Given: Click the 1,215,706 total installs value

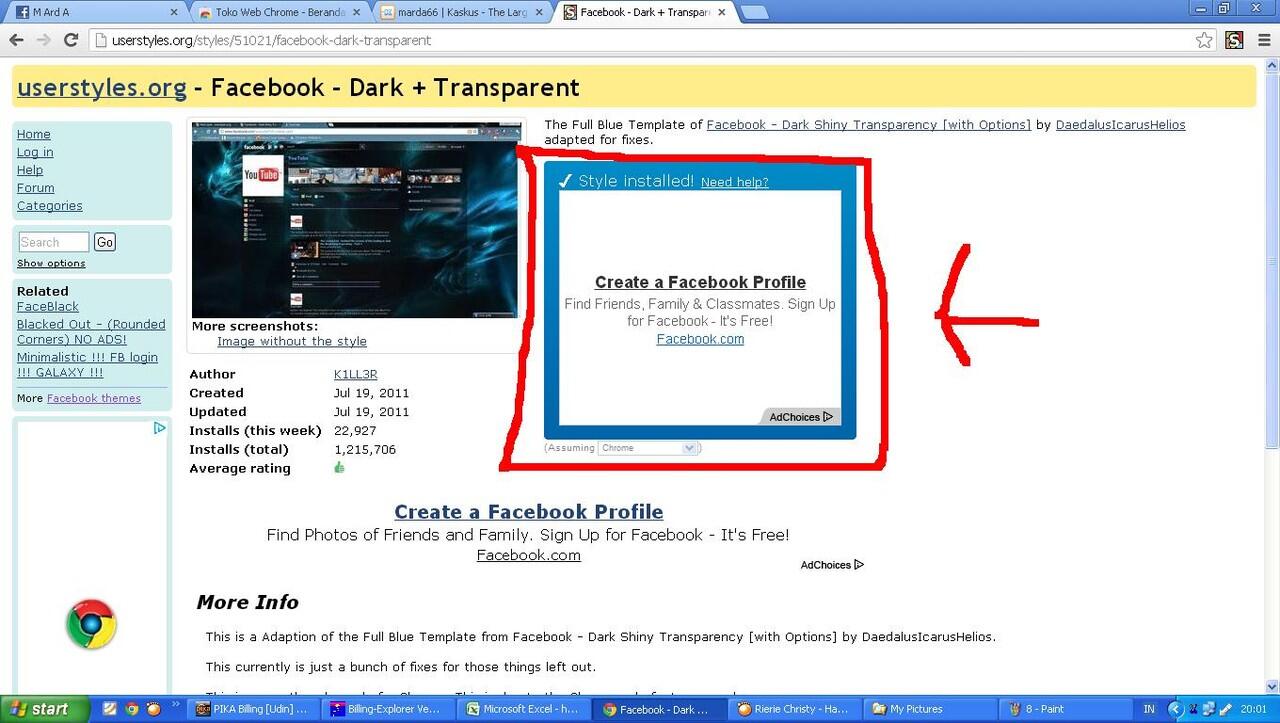Looking at the screenshot, I should pos(365,450).
